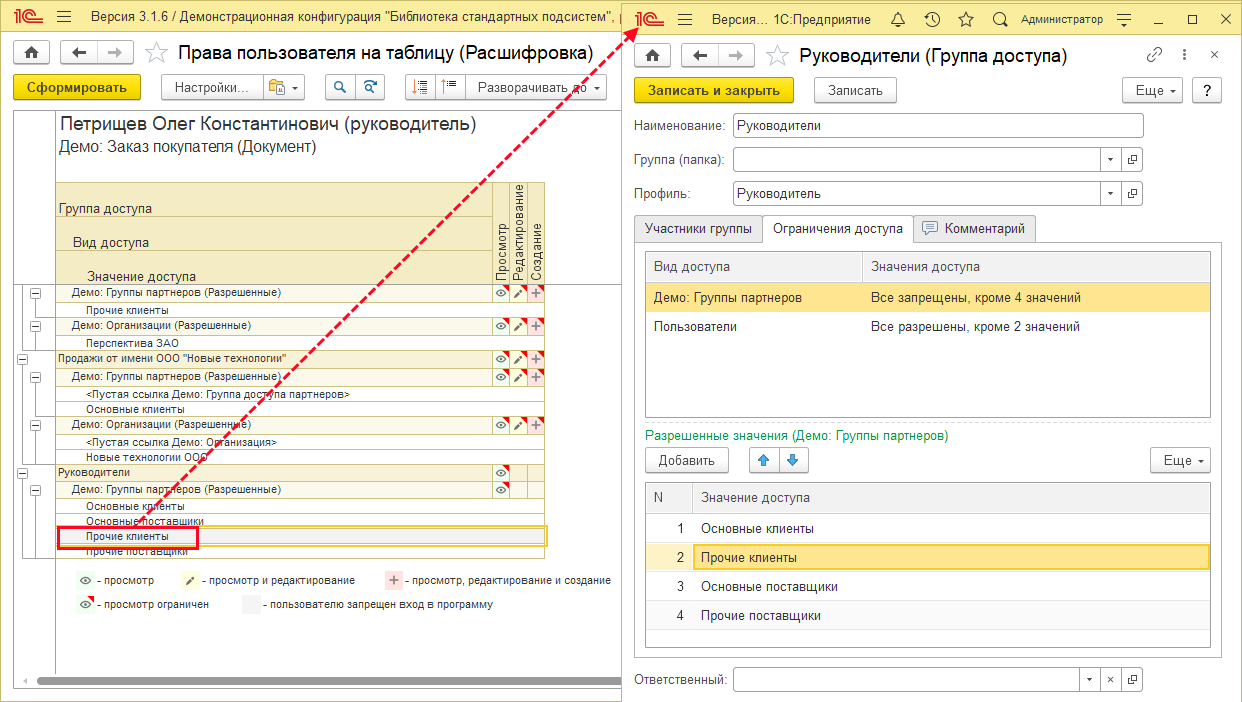The width and height of the screenshot is (1242, 702).
Task: Open Группа (папка) dropdown arrow
Action: pos(1112,159)
